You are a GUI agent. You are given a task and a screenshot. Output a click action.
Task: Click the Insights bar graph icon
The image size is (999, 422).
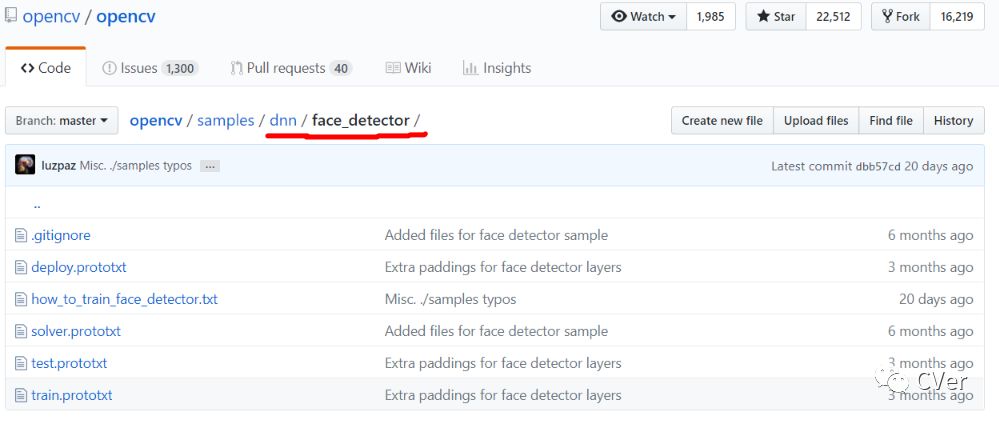(x=470, y=68)
